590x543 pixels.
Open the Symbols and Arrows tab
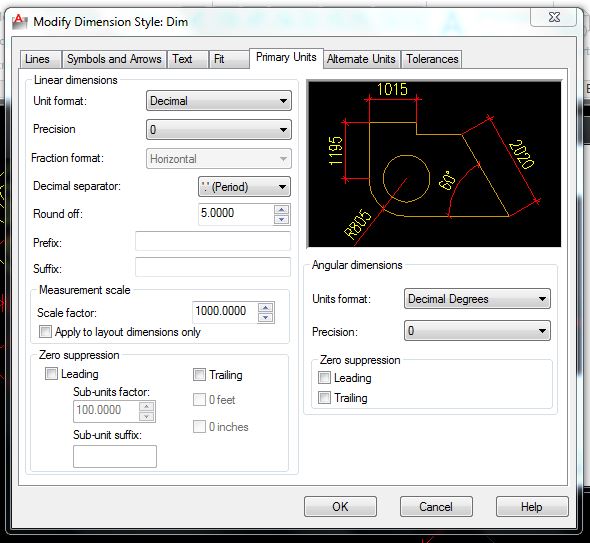(114, 59)
